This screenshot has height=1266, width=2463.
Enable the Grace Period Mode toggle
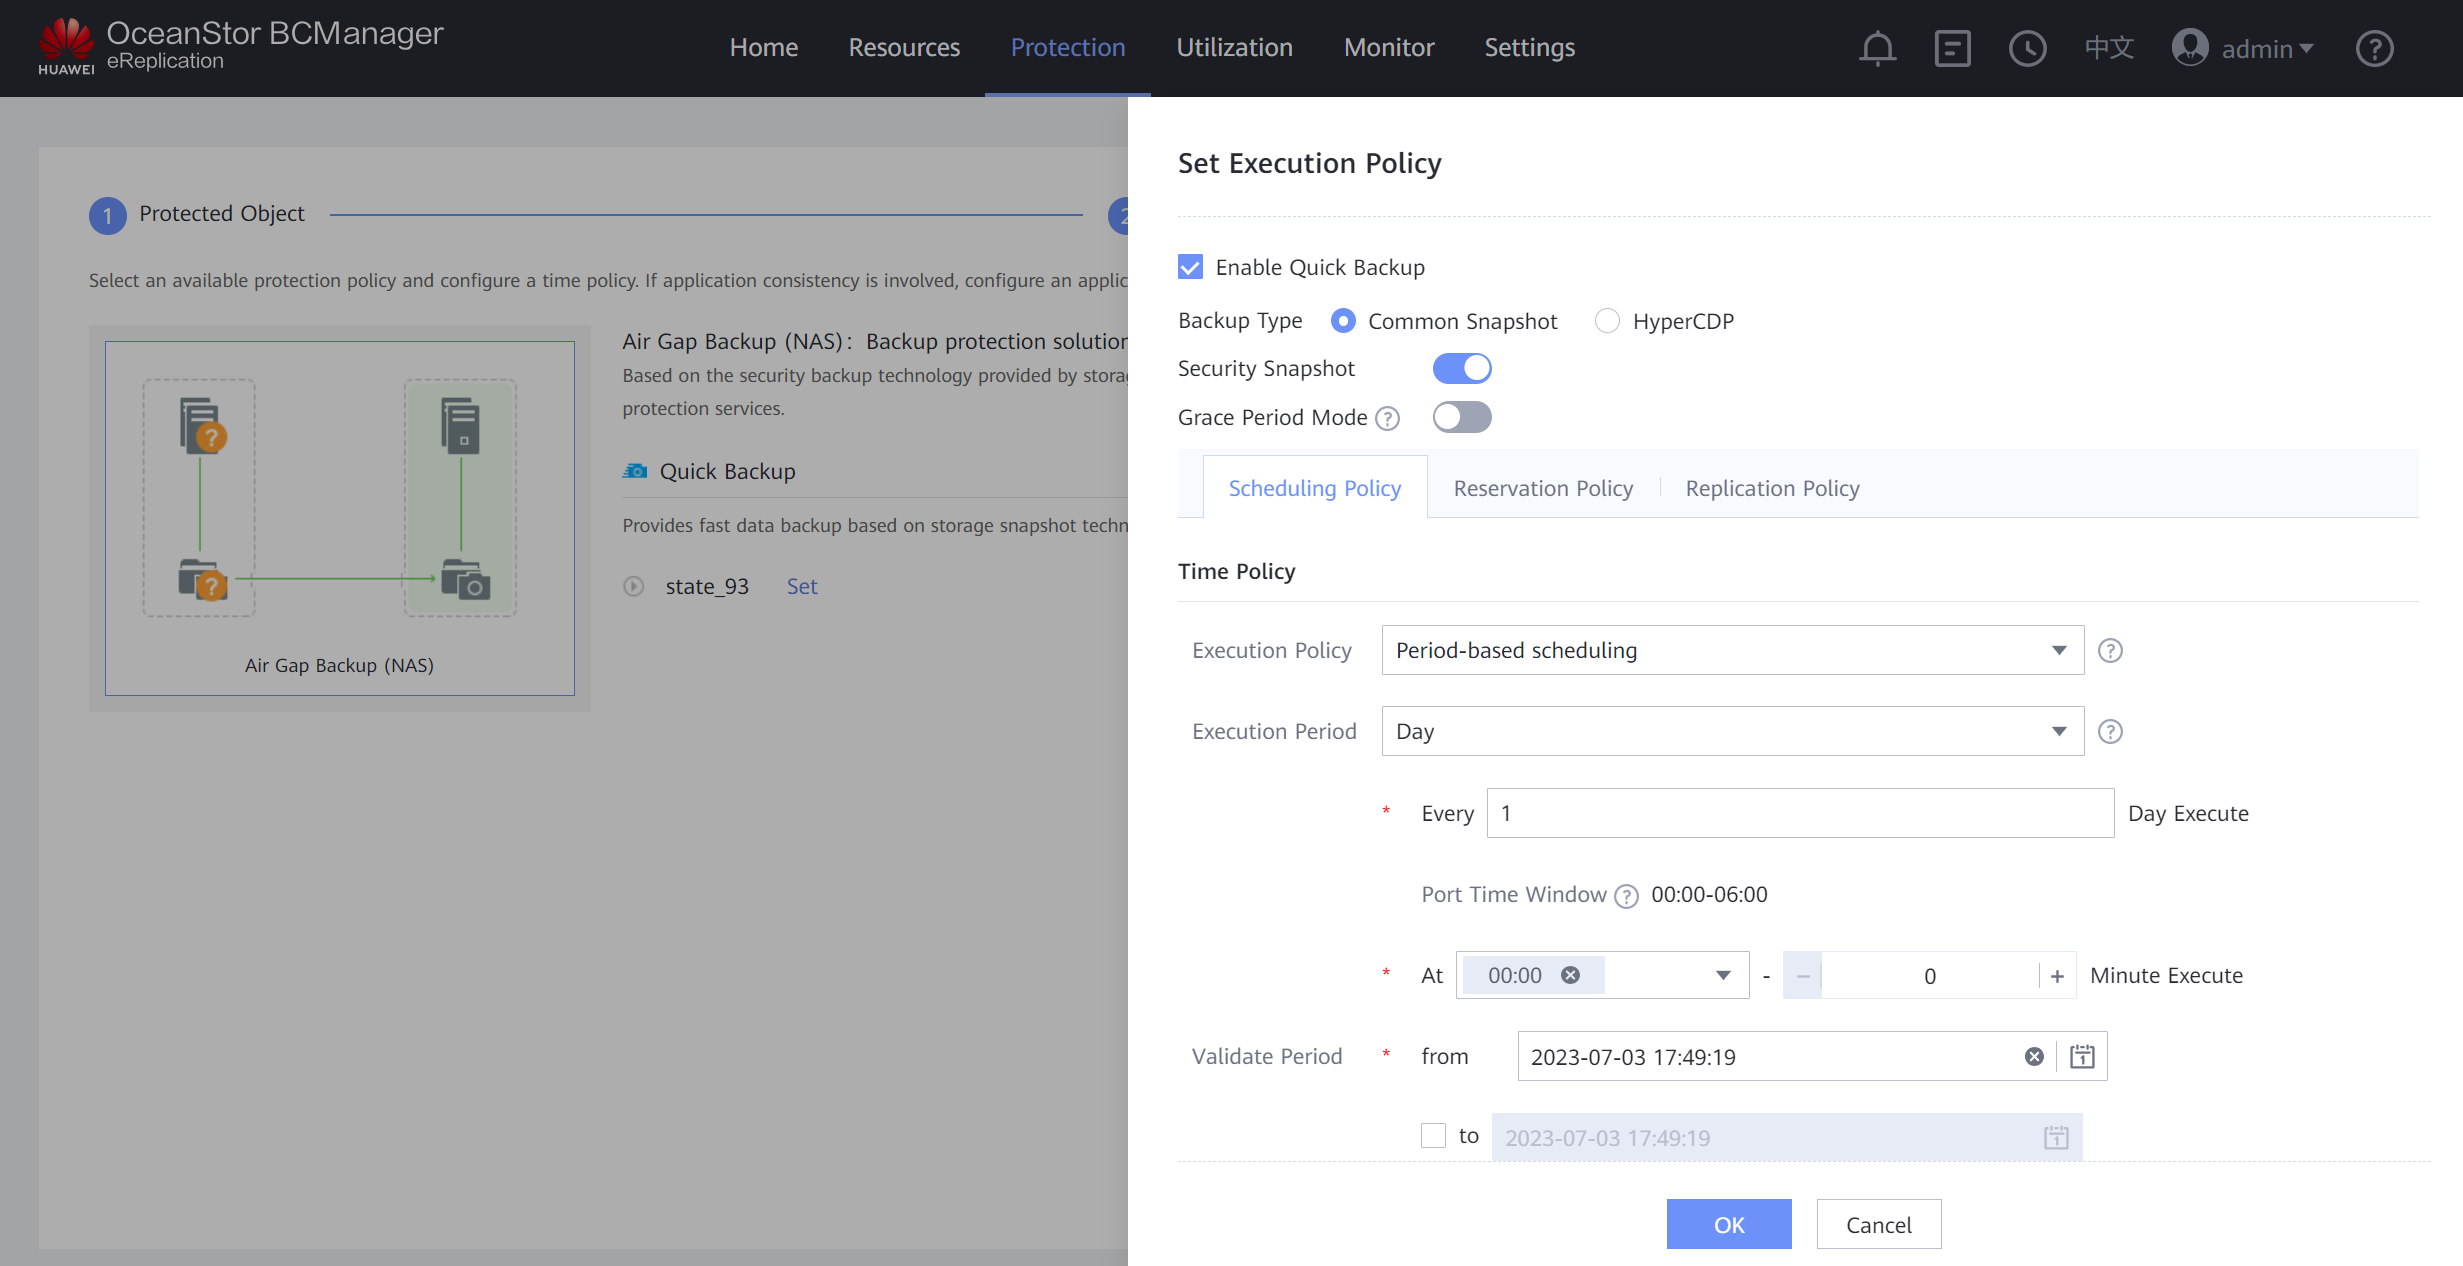[x=1462, y=417]
